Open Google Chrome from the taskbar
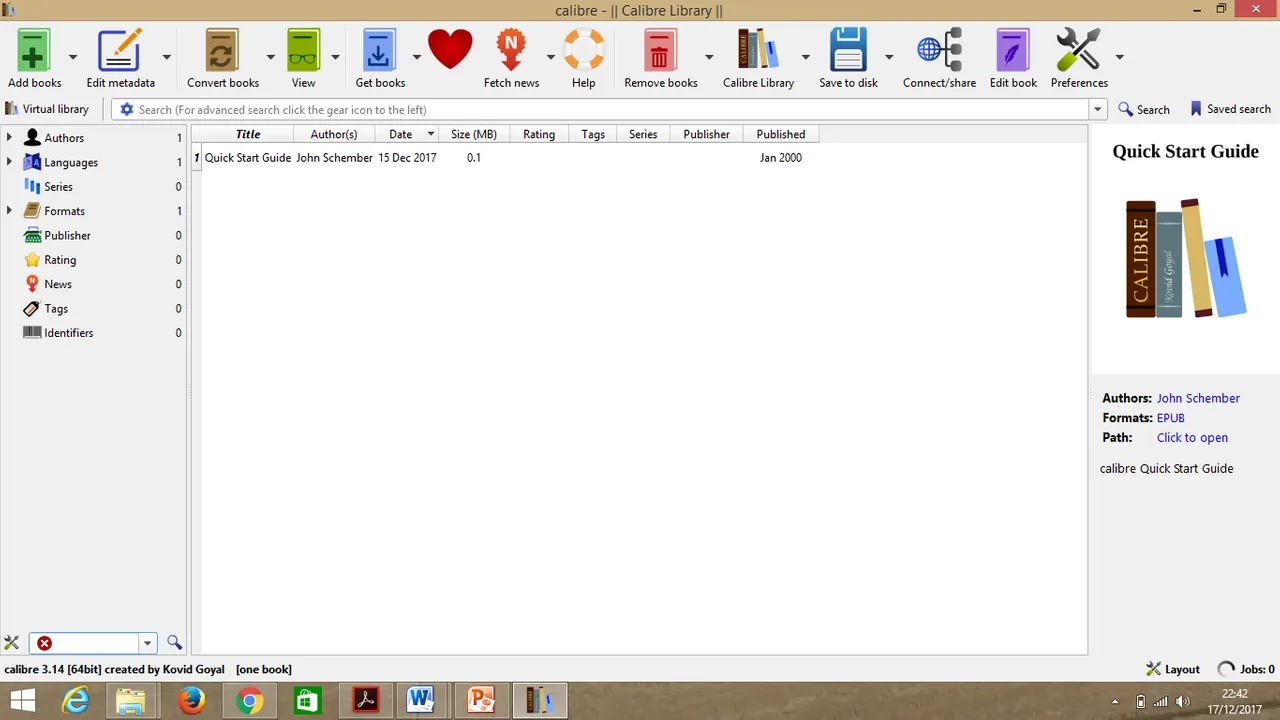The width and height of the screenshot is (1280, 720). point(249,701)
